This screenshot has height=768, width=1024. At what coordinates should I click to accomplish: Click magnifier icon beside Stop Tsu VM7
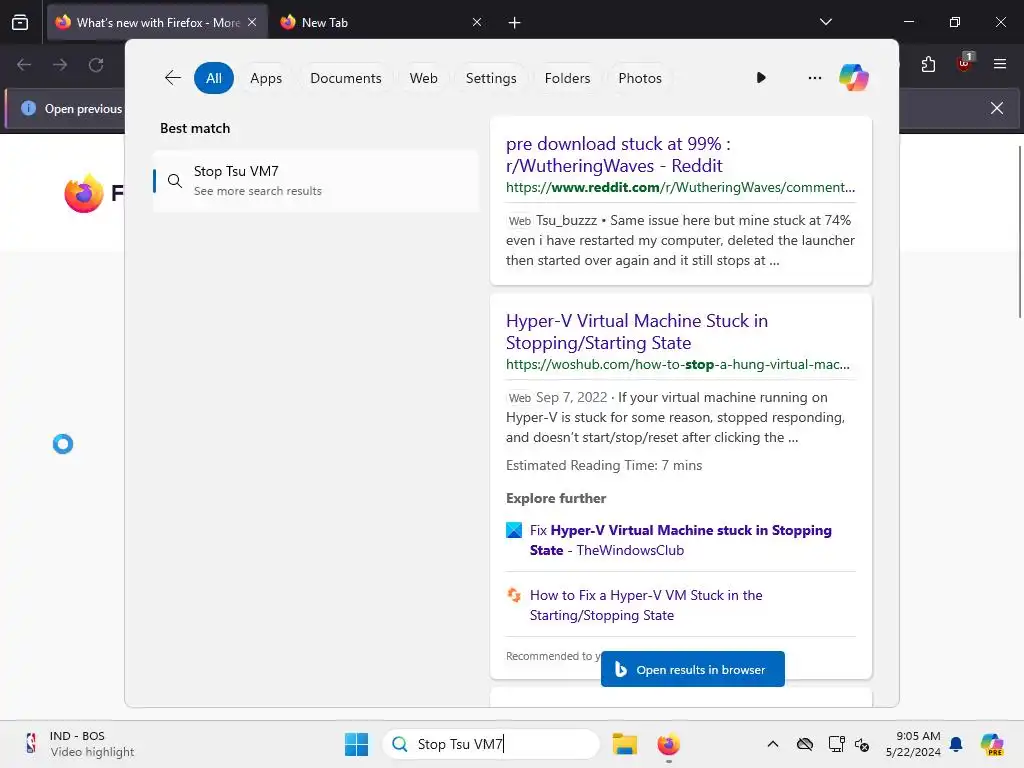point(174,181)
